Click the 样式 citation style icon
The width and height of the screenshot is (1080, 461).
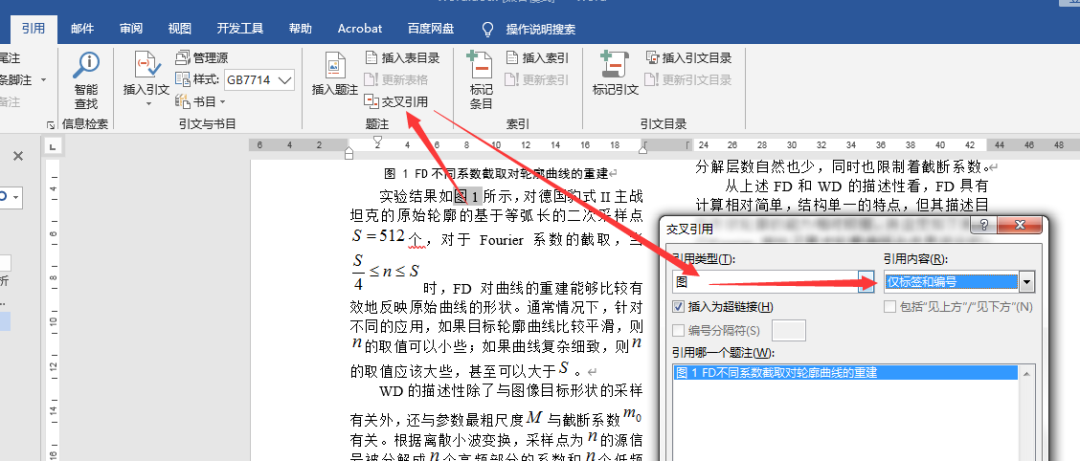pos(182,79)
